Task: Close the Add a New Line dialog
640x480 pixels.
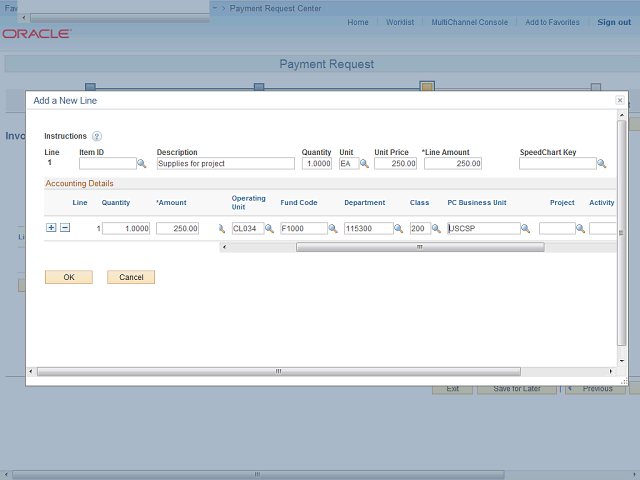Action: (620, 101)
